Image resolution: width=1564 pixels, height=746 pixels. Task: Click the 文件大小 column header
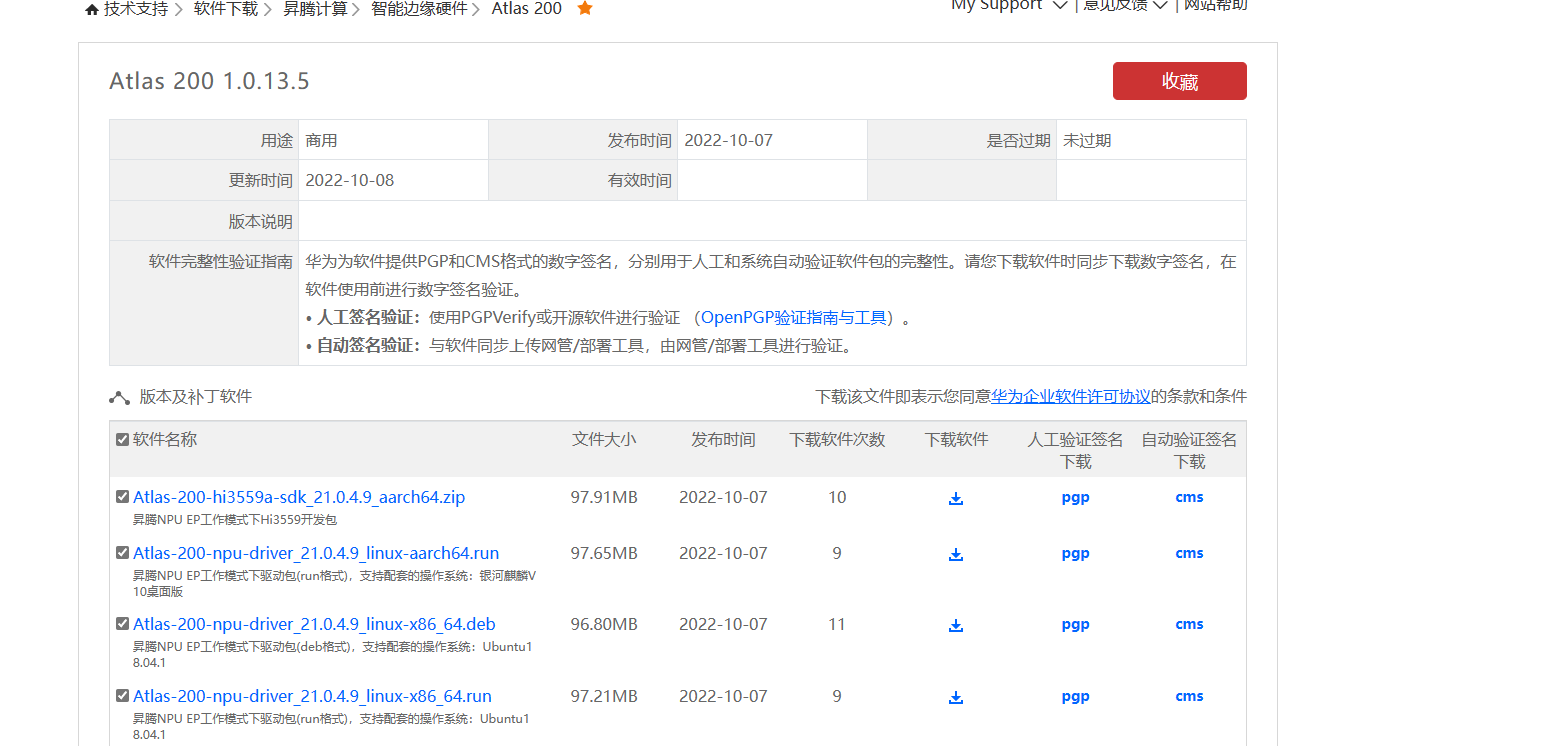pos(604,440)
